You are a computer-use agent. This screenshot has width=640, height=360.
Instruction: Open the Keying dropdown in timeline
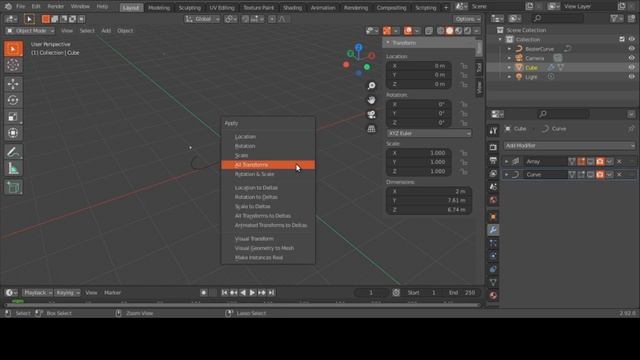(67, 293)
